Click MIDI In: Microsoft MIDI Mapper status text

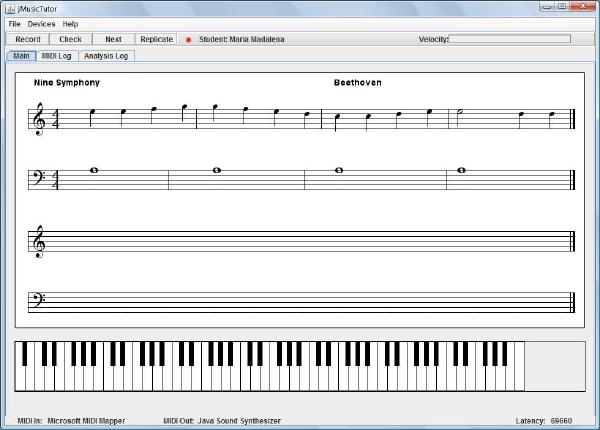[x=71, y=421]
